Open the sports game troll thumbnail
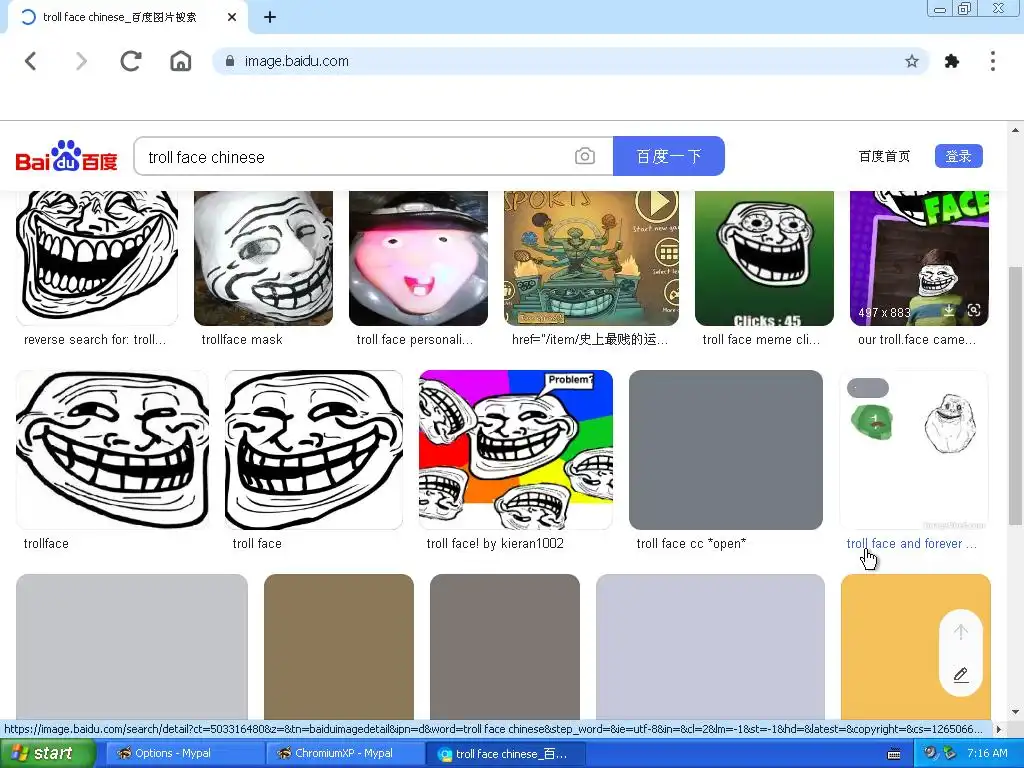Image resolution: width=1024 pixels, height=768 pixels. [591, 258]
